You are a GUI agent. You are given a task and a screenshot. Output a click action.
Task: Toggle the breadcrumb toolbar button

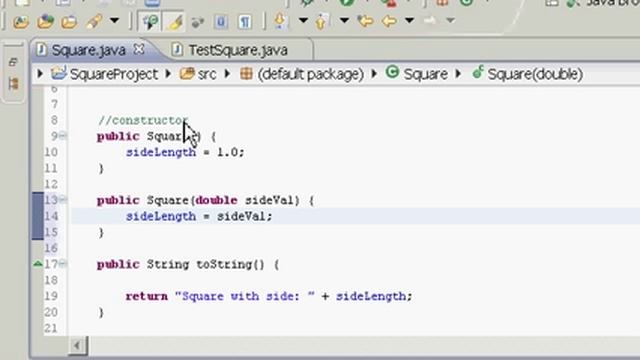(150, 21)
